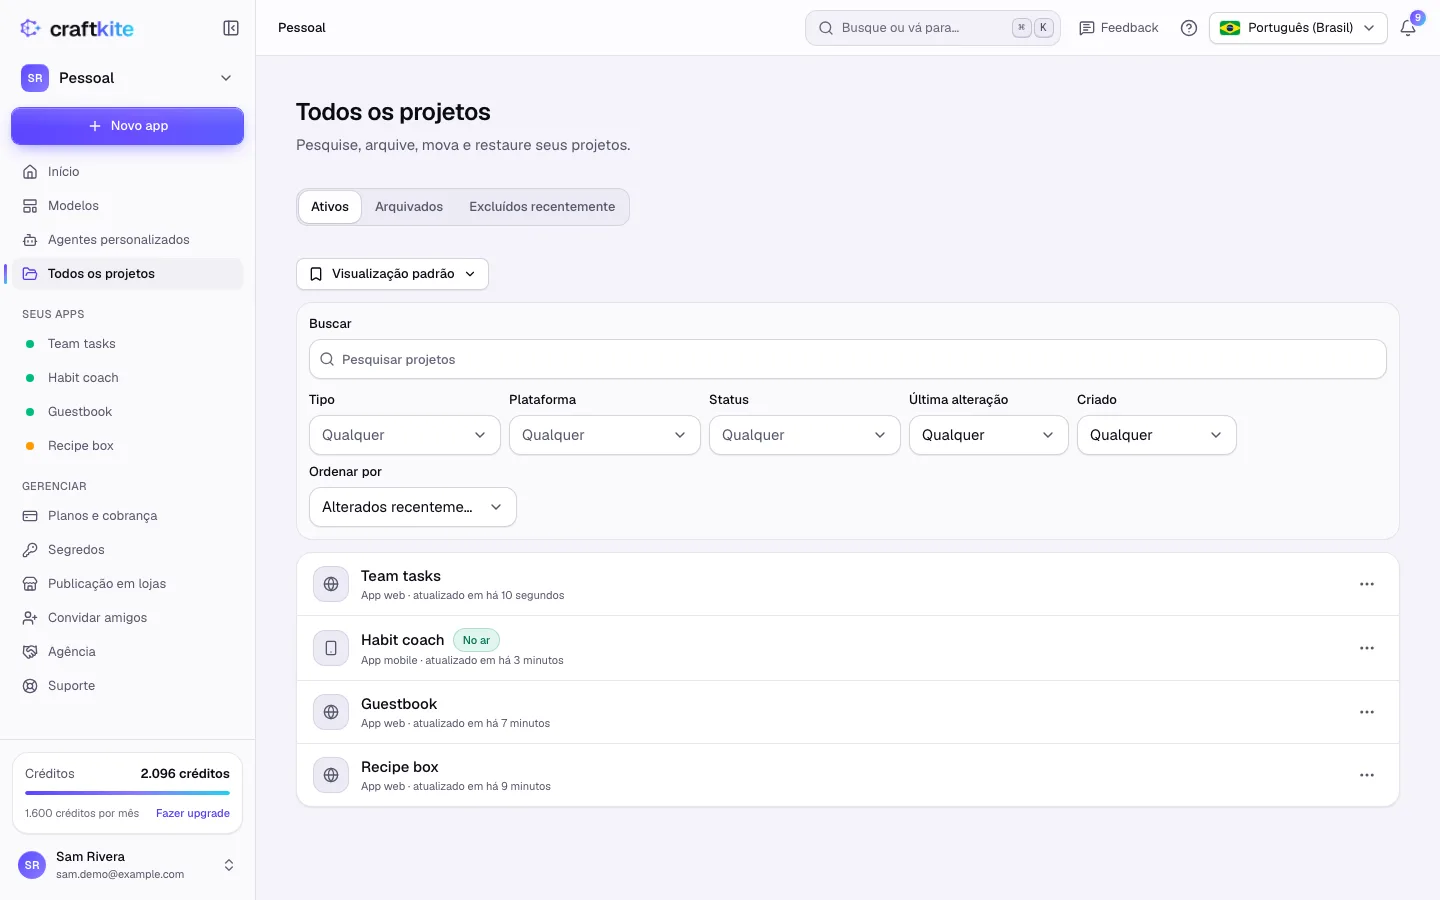Click the mobile icon of Habit coach
Screen dimensions: 1440x900
pyautogui.click(x=331, y=648)
